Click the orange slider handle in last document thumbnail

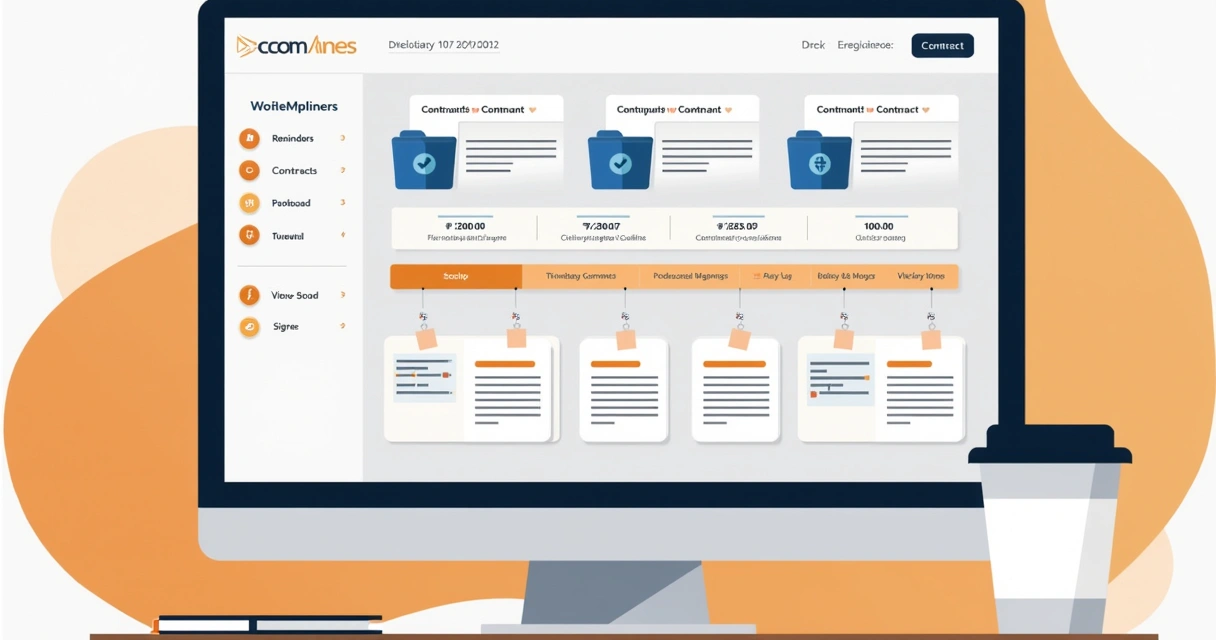(x=866, y=378)
